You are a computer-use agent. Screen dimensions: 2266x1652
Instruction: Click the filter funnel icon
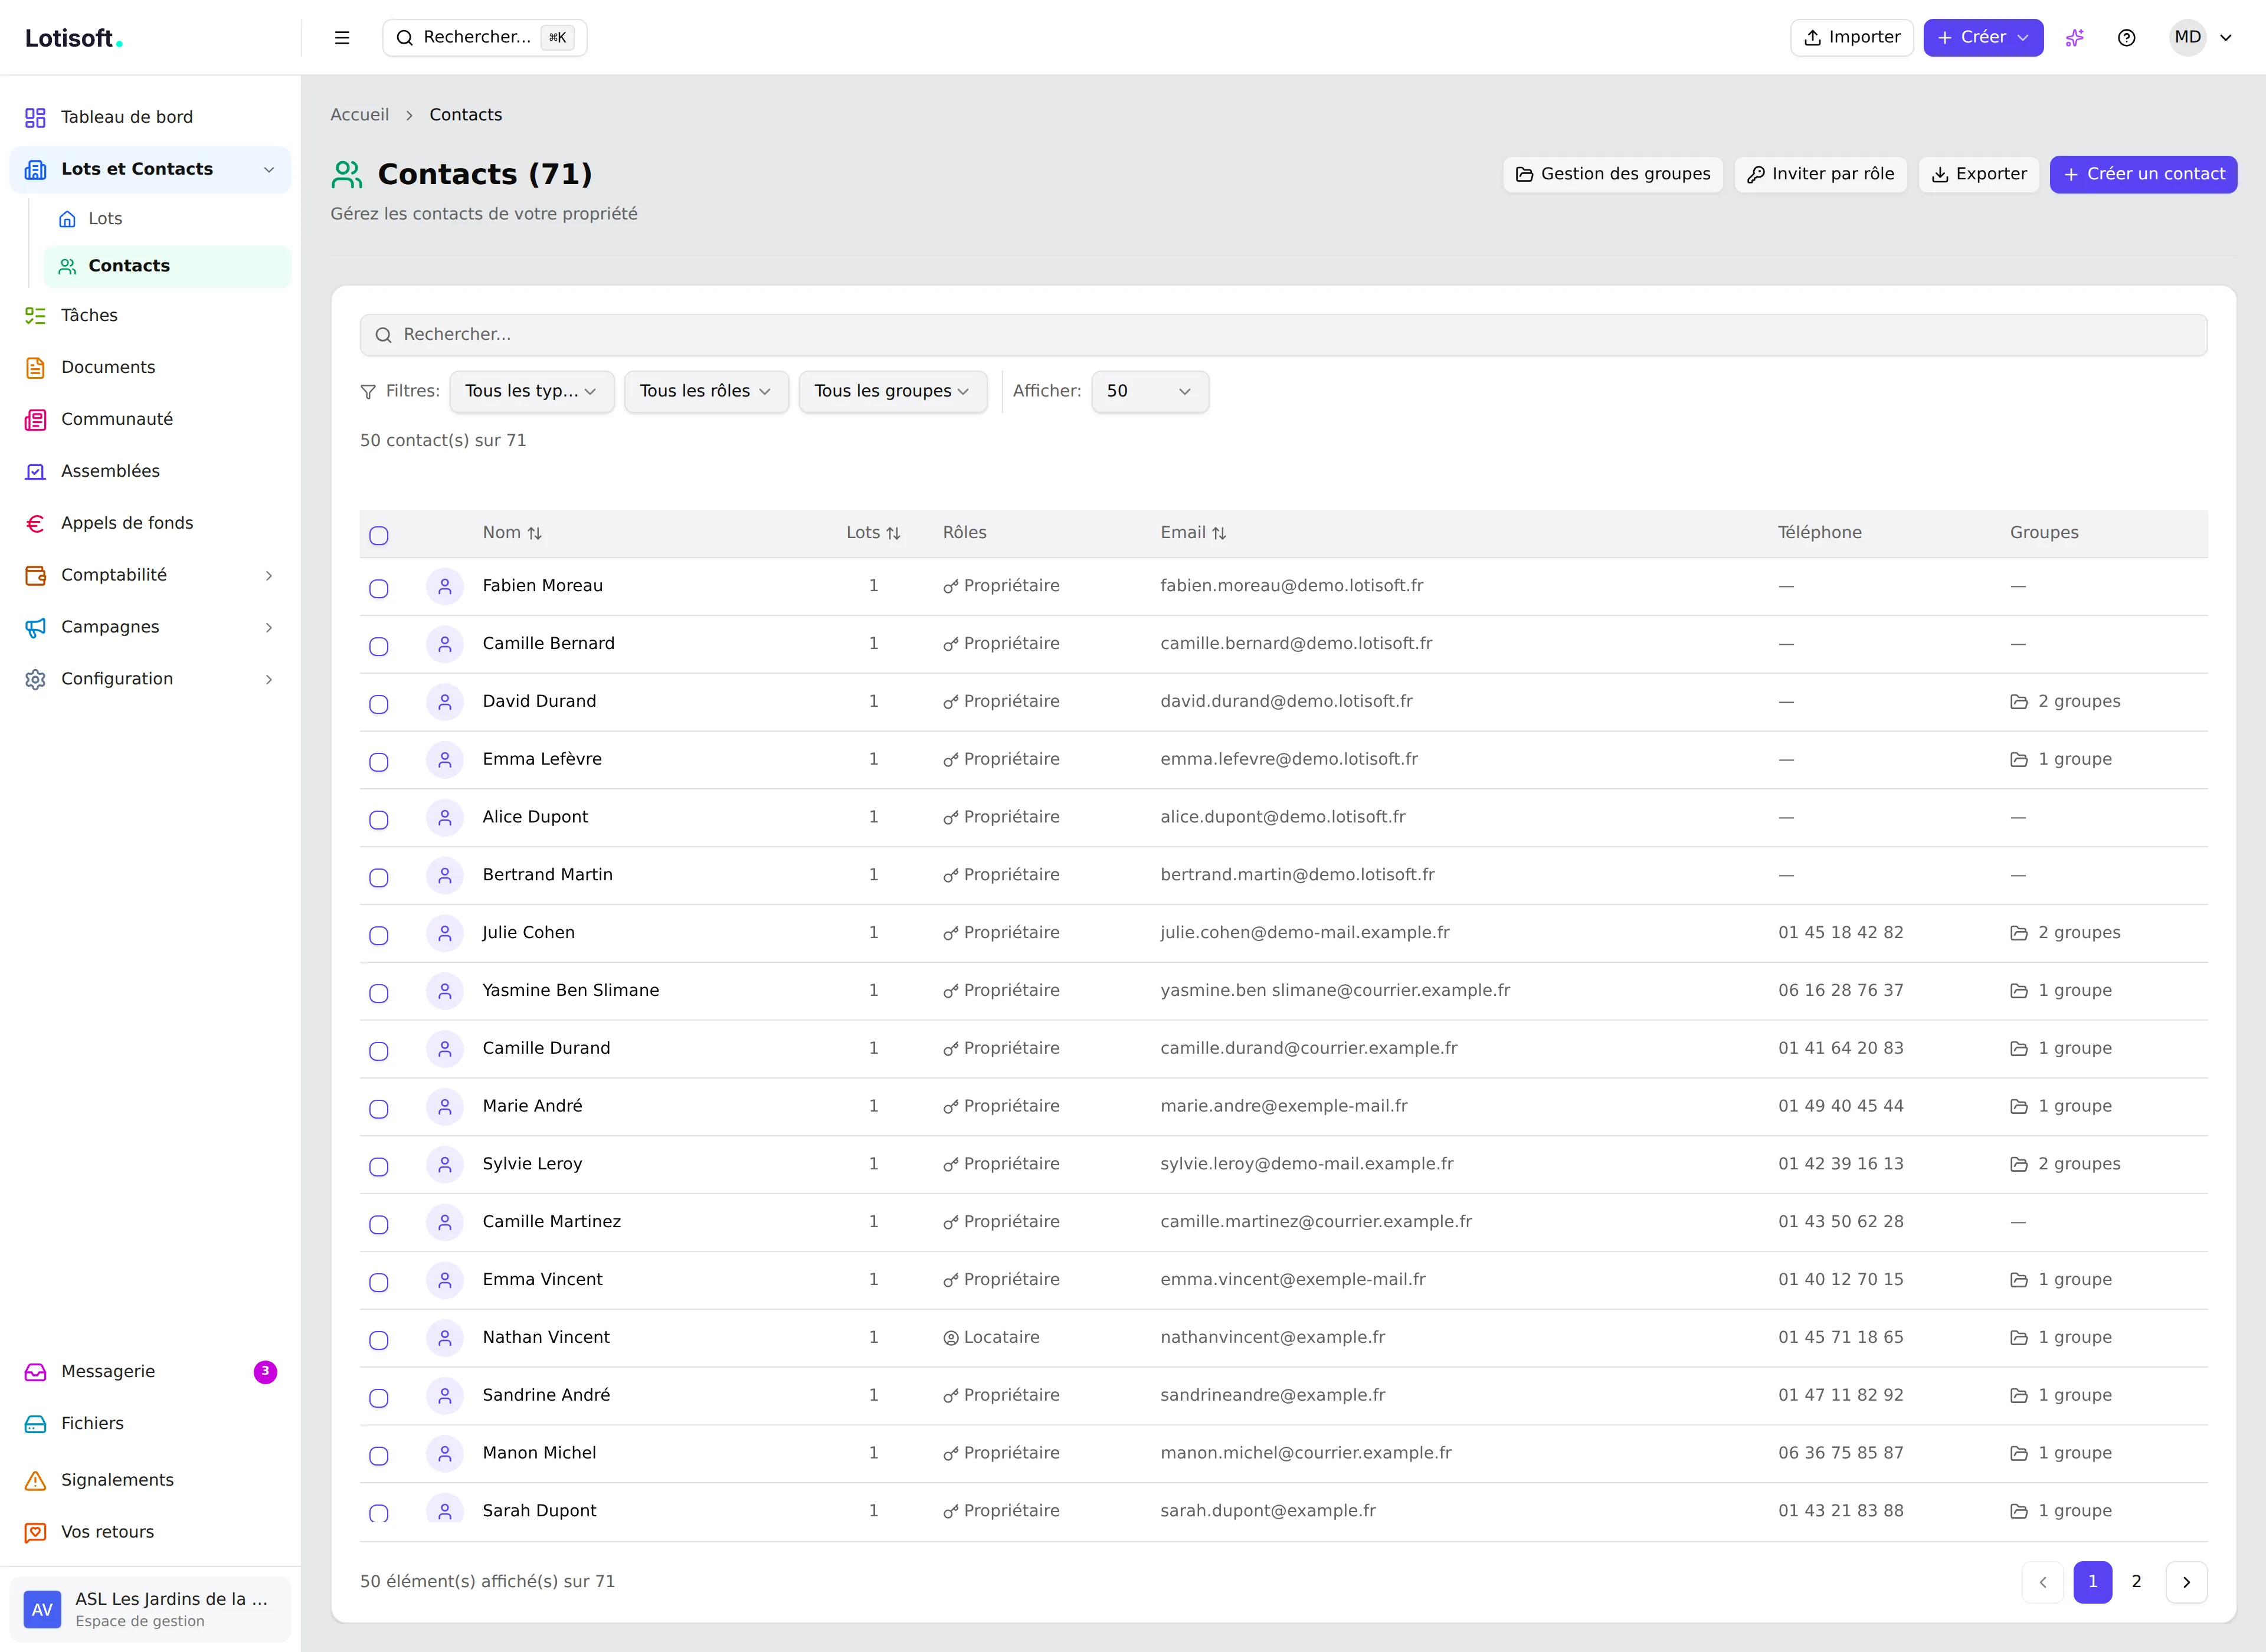[368, 391]
